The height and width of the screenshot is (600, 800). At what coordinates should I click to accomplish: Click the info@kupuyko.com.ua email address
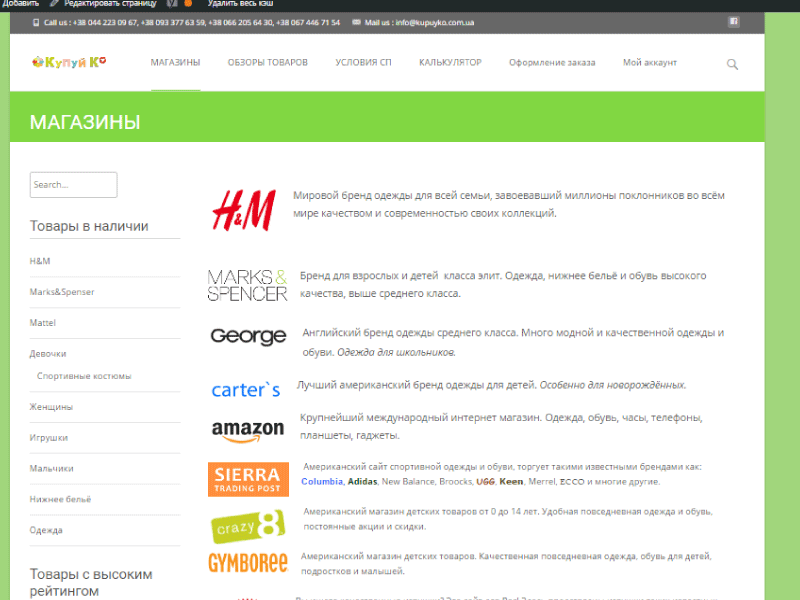[435, 22]
